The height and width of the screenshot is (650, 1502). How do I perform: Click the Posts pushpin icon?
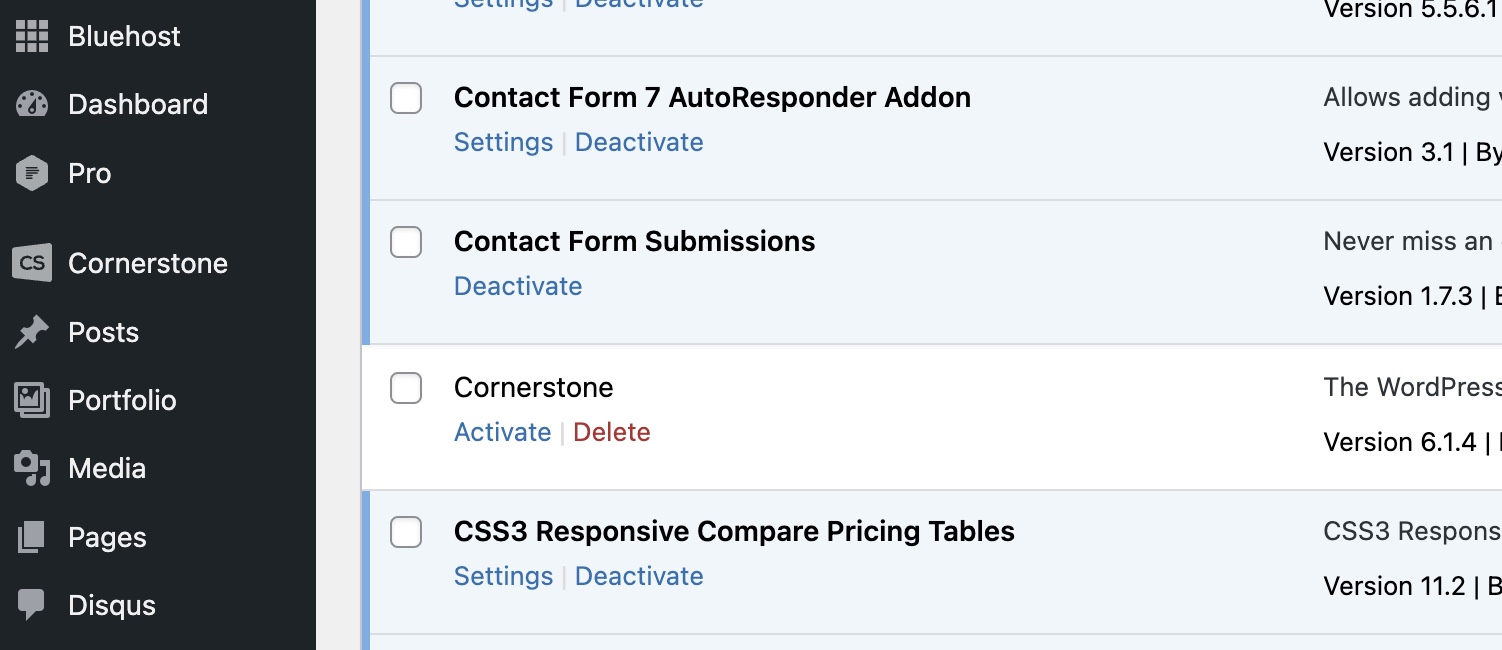32,332
